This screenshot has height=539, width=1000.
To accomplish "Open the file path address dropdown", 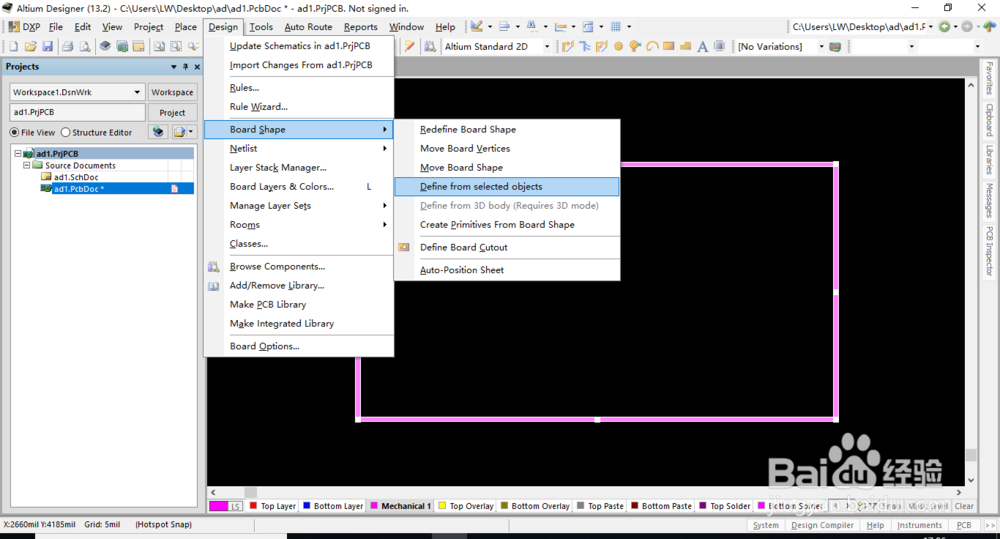I will click(x=931, y=26).
